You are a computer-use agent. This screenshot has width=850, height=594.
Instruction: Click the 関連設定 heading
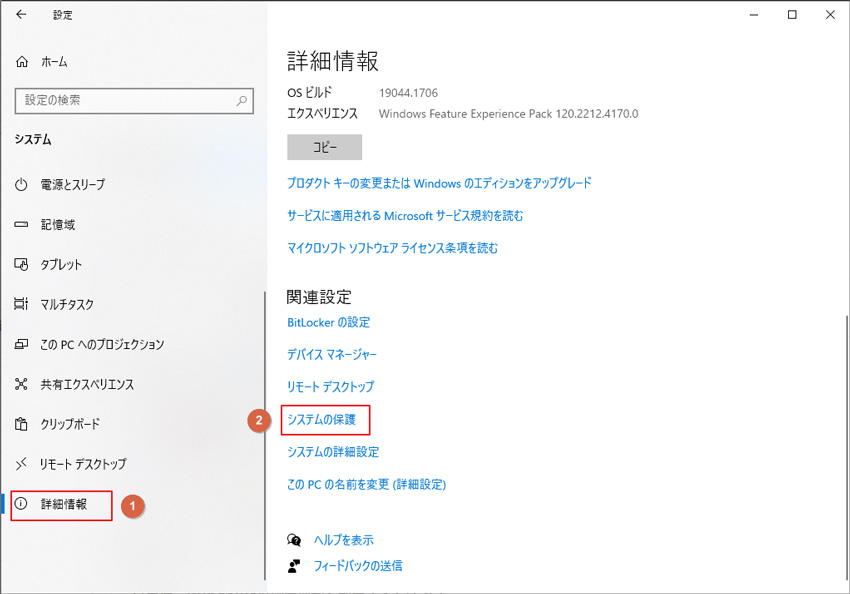pyautogui.click(x=319, y=297)
